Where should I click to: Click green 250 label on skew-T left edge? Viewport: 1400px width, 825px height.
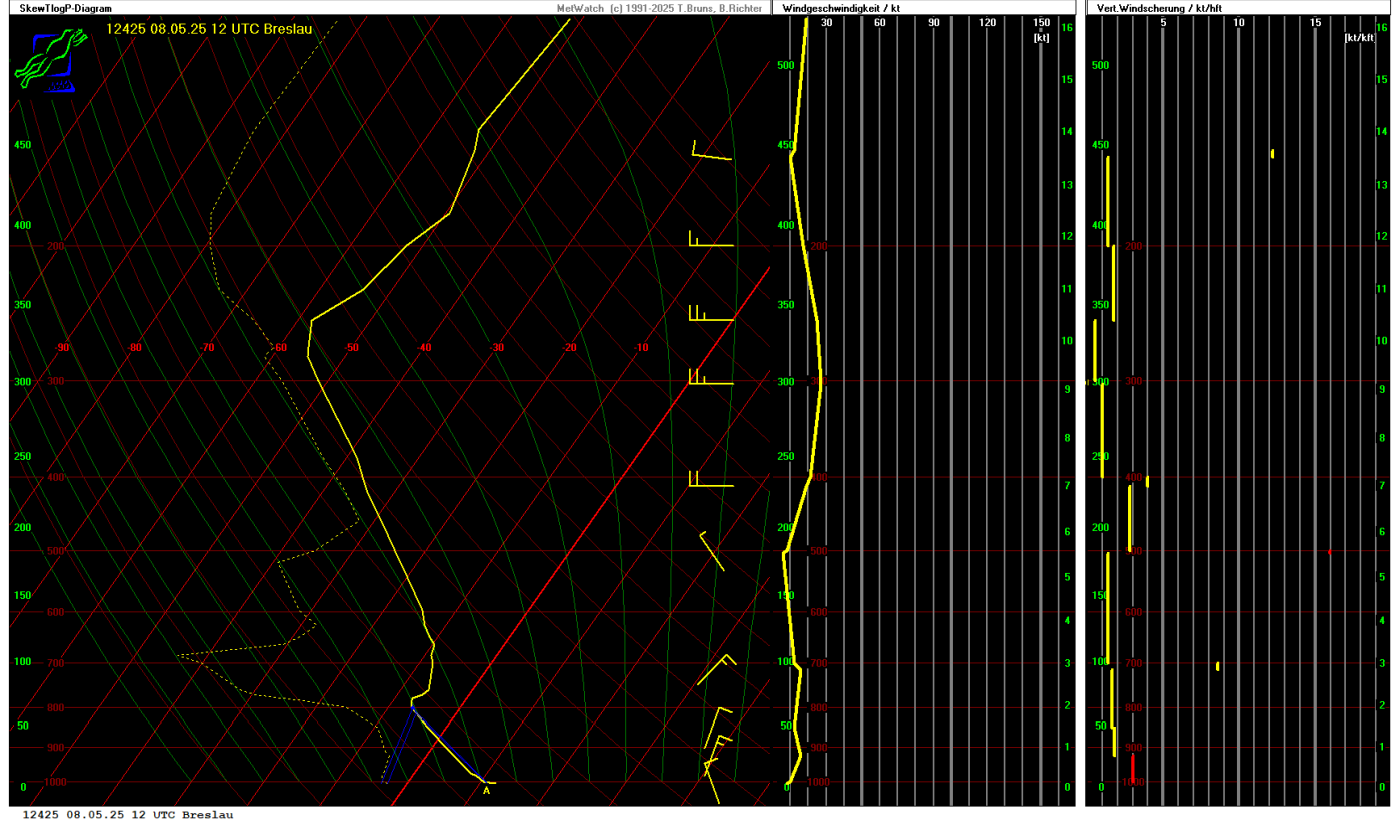(22, 457)
